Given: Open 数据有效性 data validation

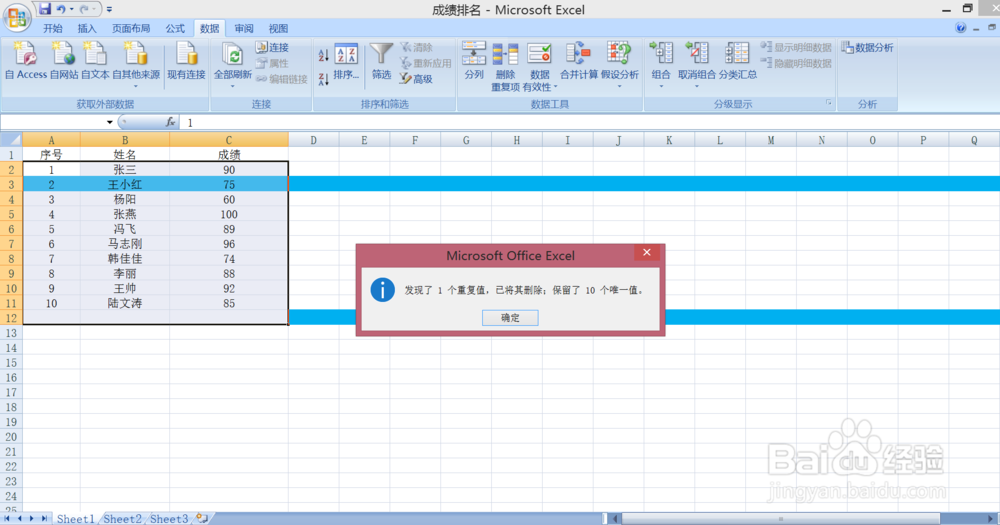Looking at the screenshot, I should tap(540, 66).
